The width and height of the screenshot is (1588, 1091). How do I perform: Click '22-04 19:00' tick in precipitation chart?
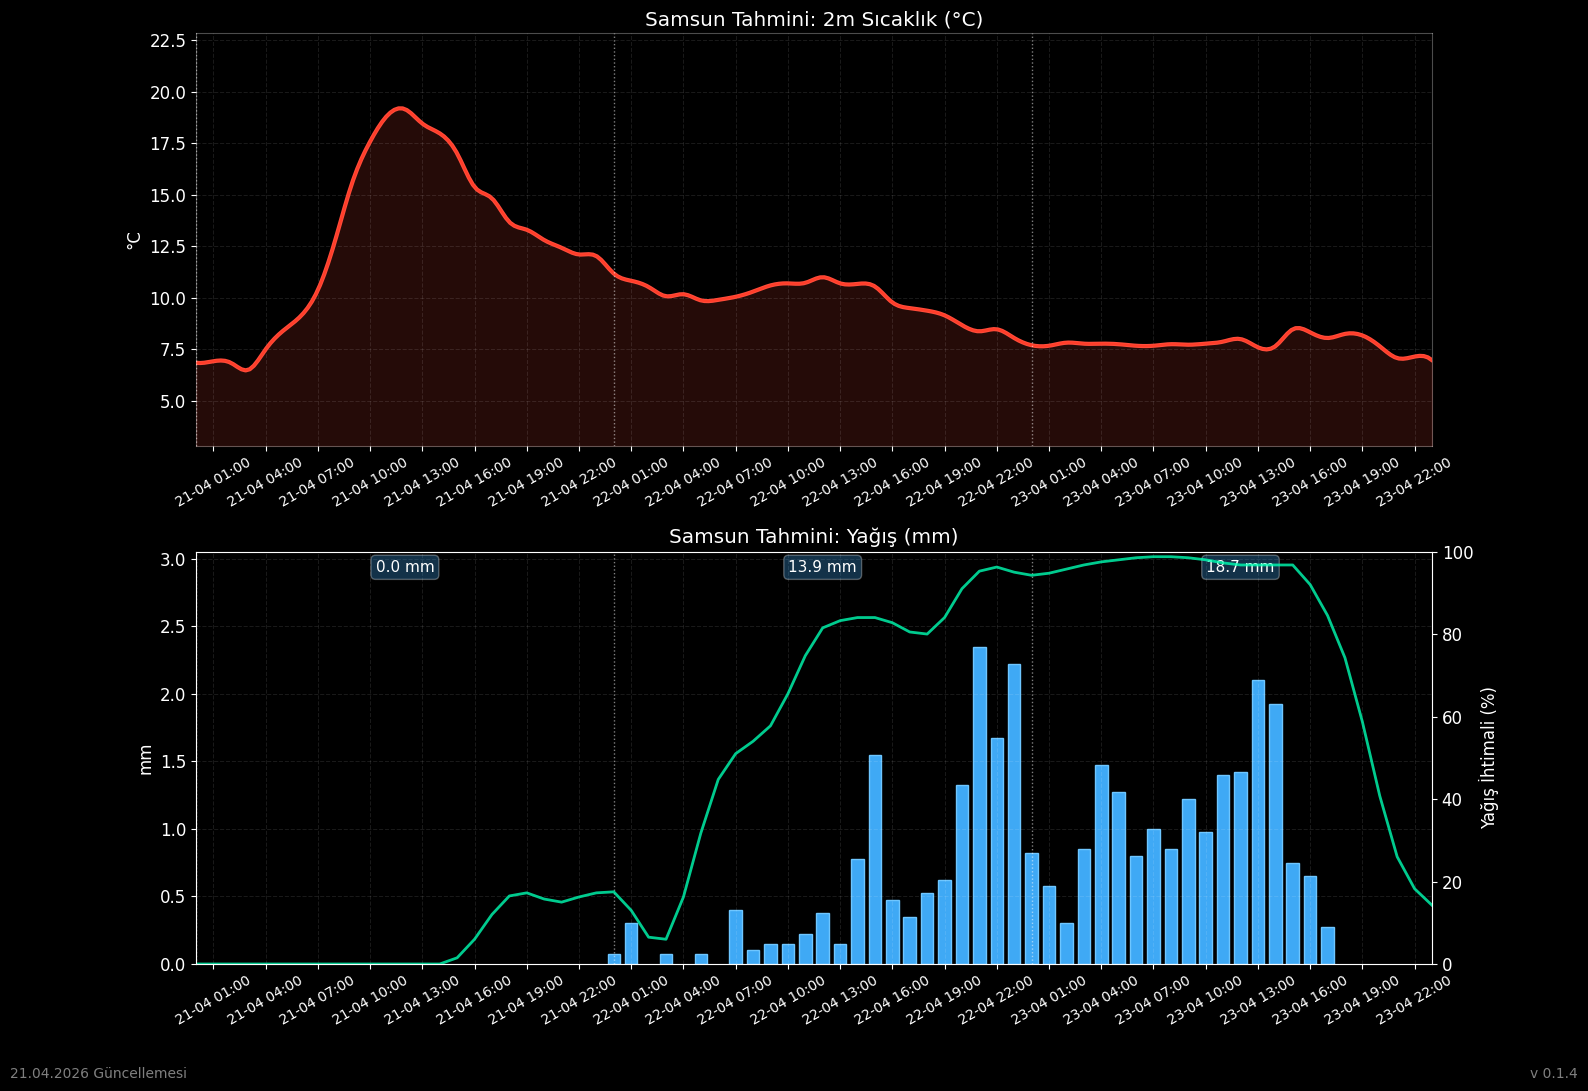944,999
